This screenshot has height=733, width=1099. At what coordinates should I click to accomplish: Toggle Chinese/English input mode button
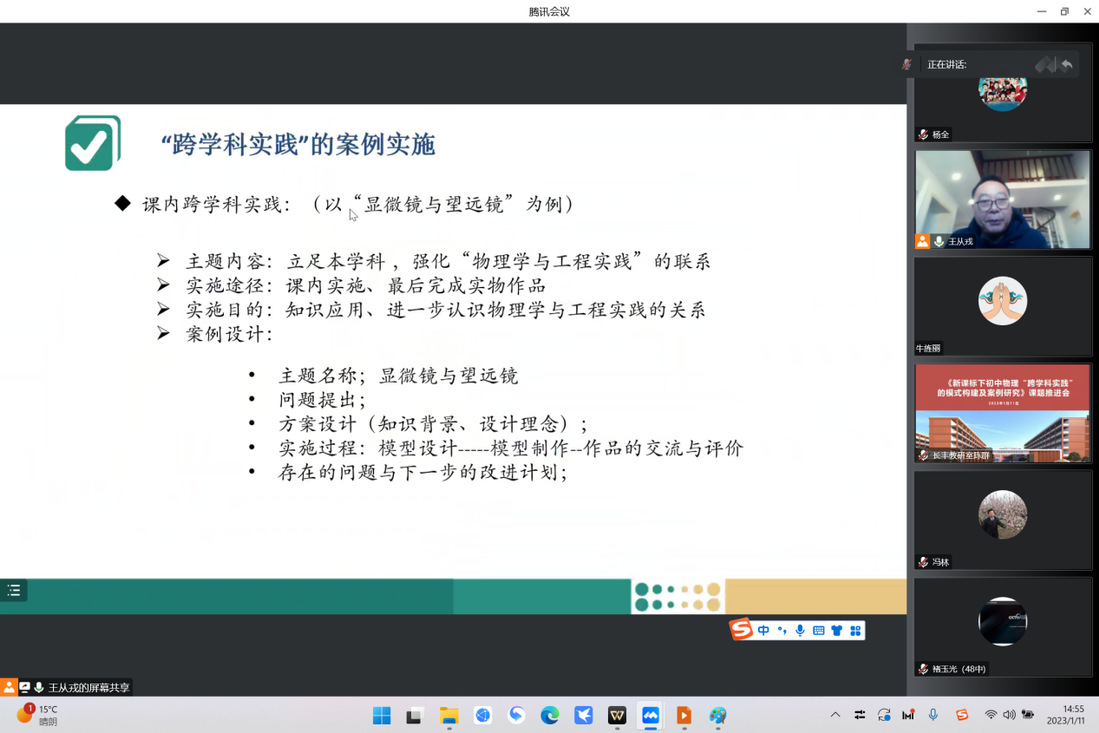[763, 631]
